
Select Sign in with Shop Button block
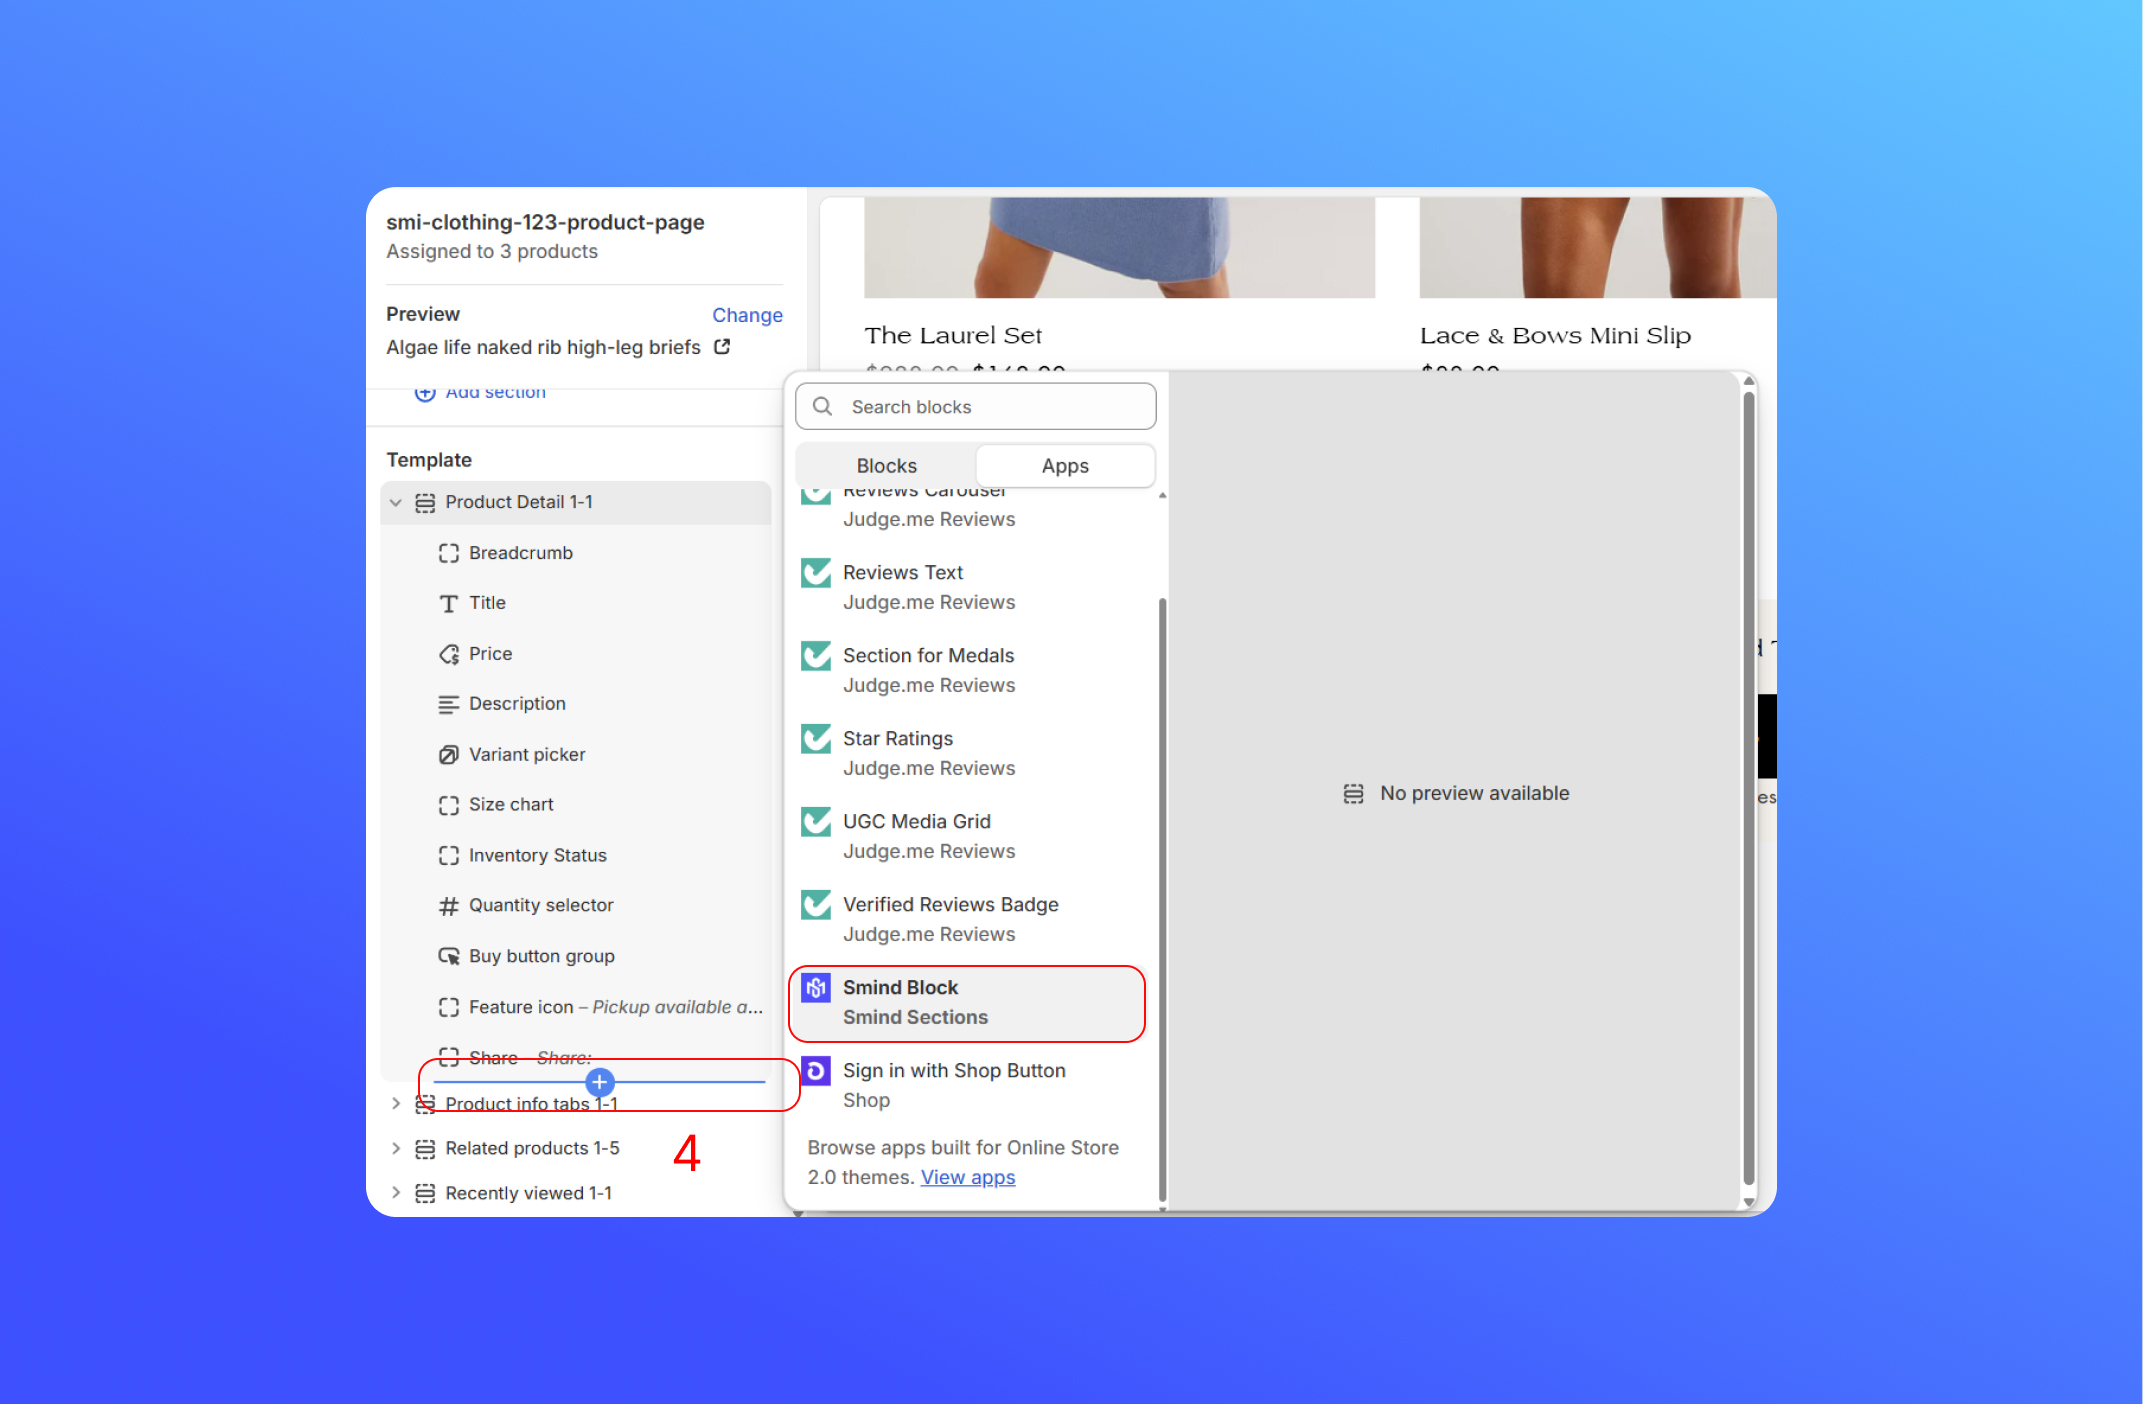pos(972,1085)
